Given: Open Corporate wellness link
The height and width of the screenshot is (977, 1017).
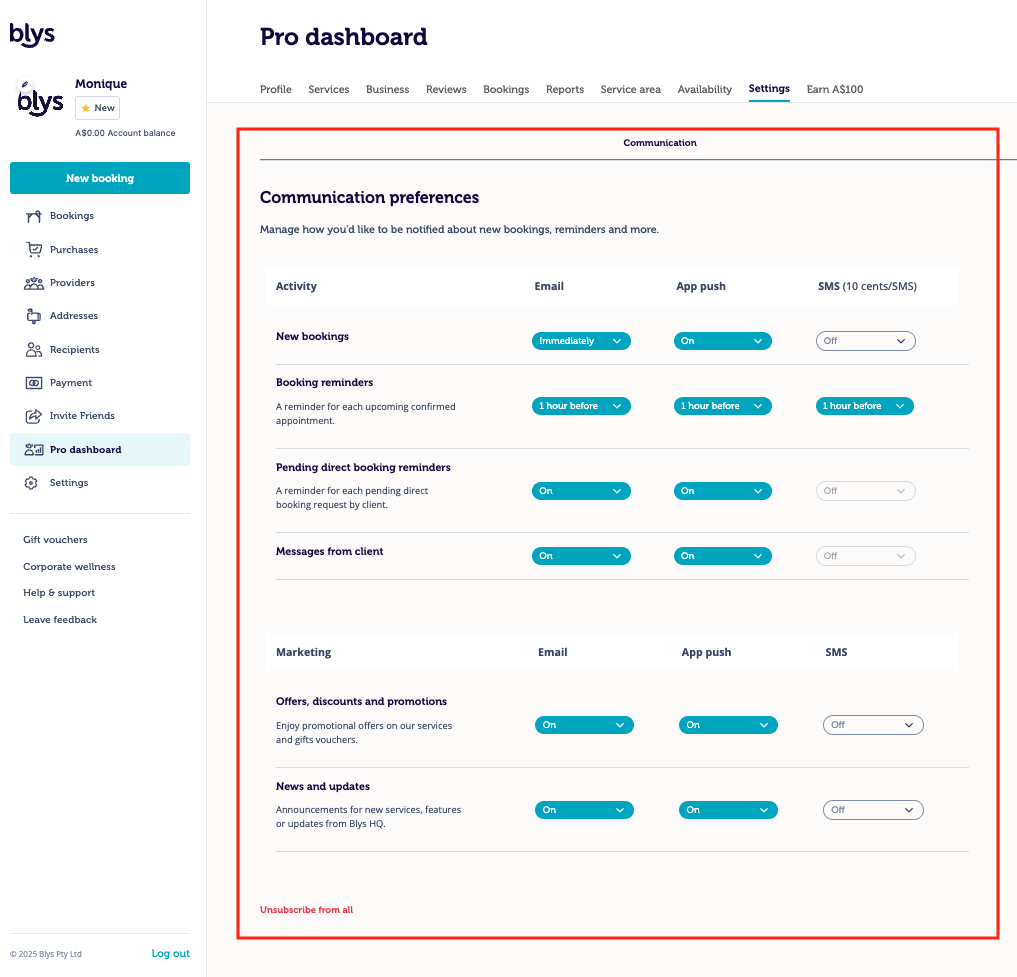Looking at the screenshot, I should click(69, 567).
